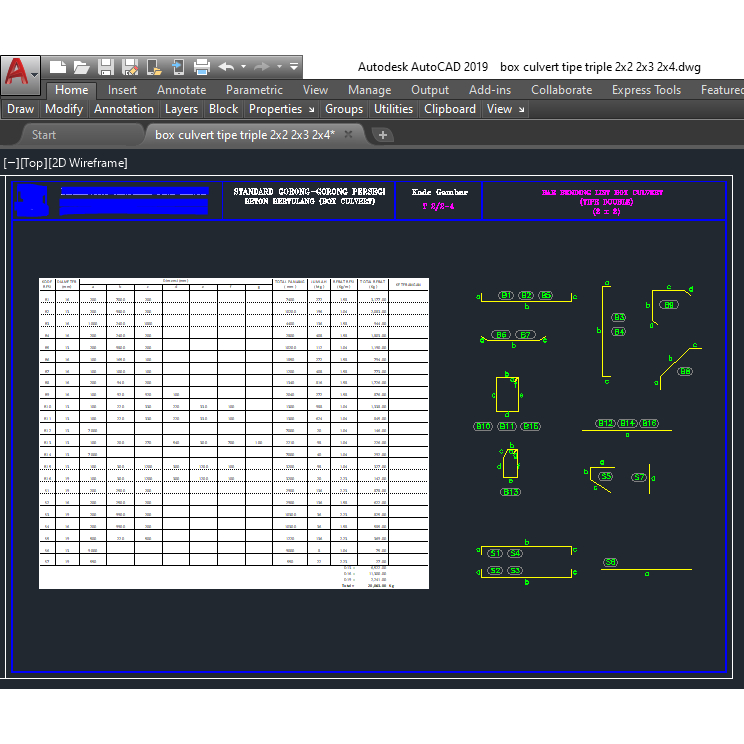Click the [2D Wireframe] visual style label
Image resolution: width=744 pixels, height=744 pixels.
coord(88,163)
